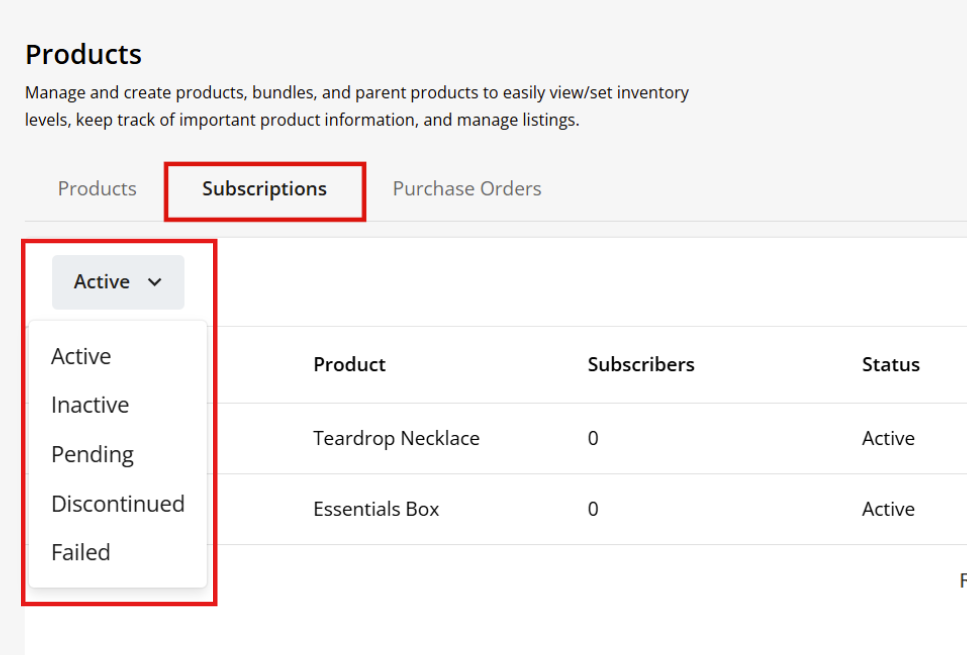Open the Teardrop Necklace subscription

[x=396, y=438]
